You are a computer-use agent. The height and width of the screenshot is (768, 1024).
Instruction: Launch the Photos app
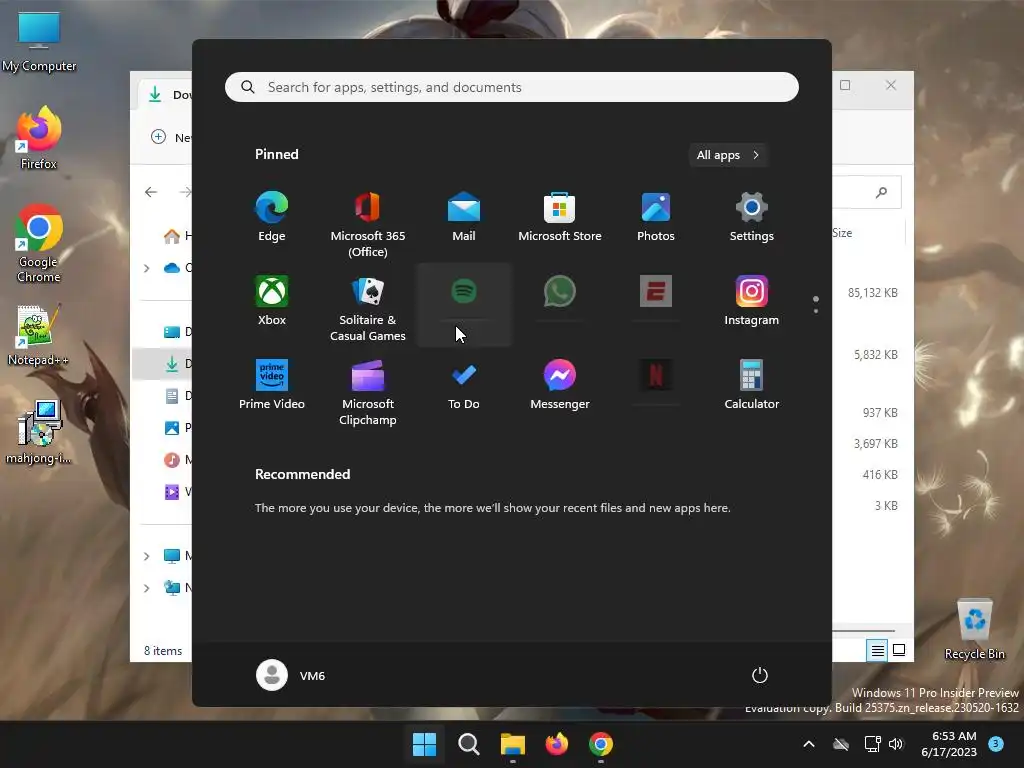(656, 217)
